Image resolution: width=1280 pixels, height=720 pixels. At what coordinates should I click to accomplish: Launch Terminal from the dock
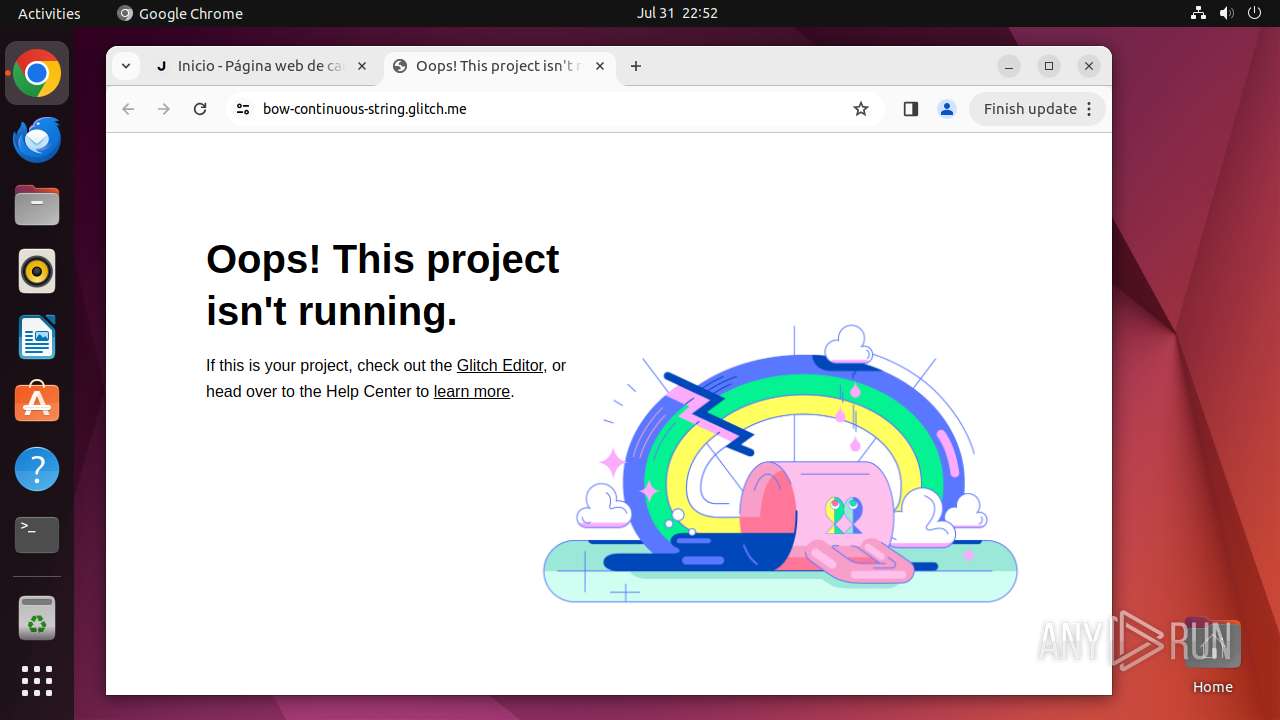[x=37, y=535]
